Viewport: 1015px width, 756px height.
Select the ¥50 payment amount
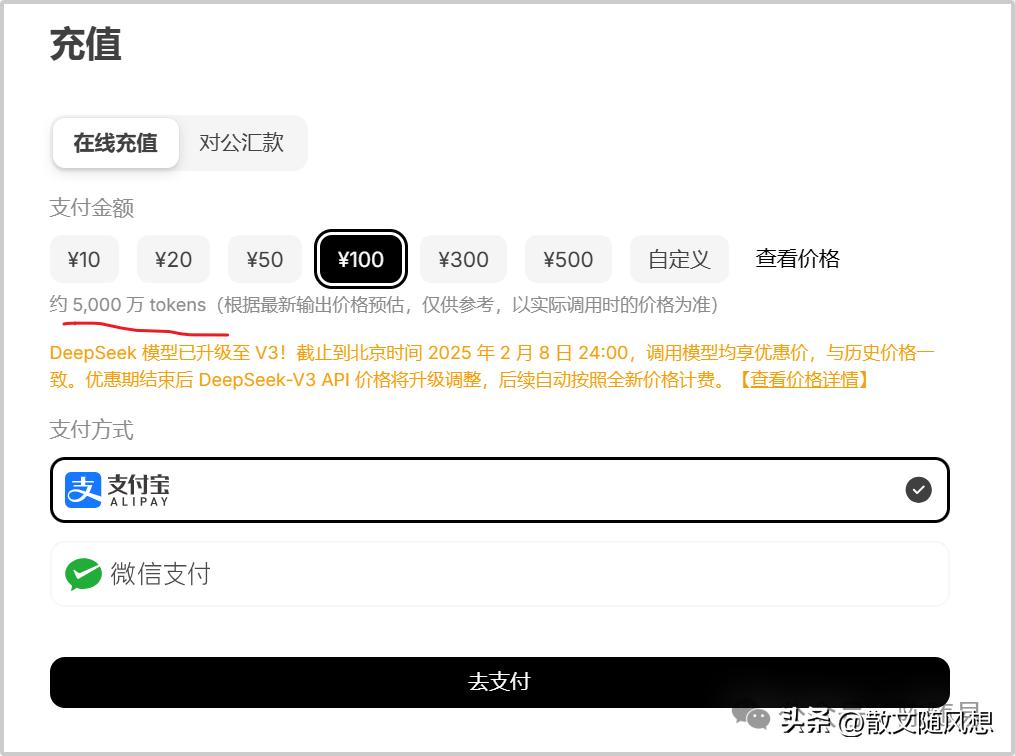click(x=265, y=260)
